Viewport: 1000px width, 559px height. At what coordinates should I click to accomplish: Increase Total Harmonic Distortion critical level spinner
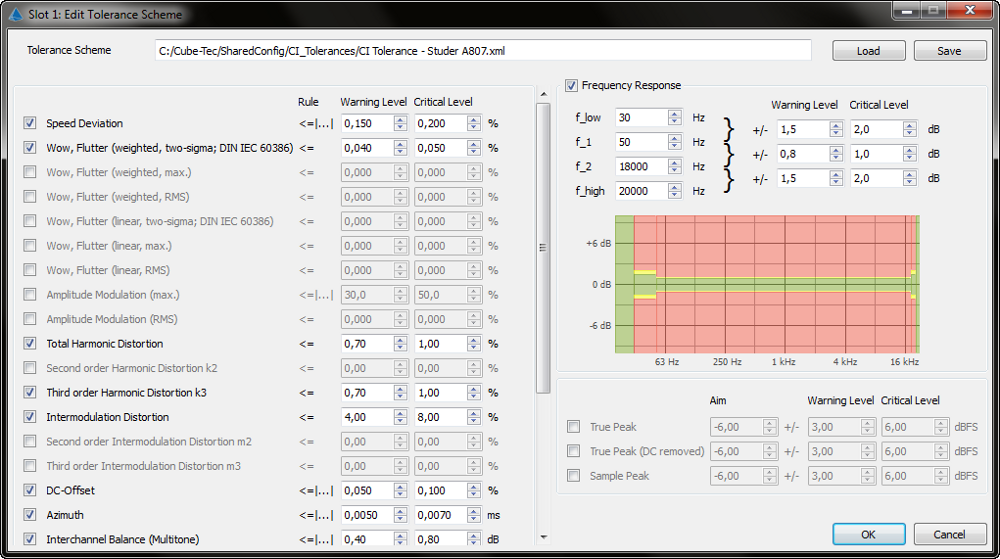pos(474,339)
